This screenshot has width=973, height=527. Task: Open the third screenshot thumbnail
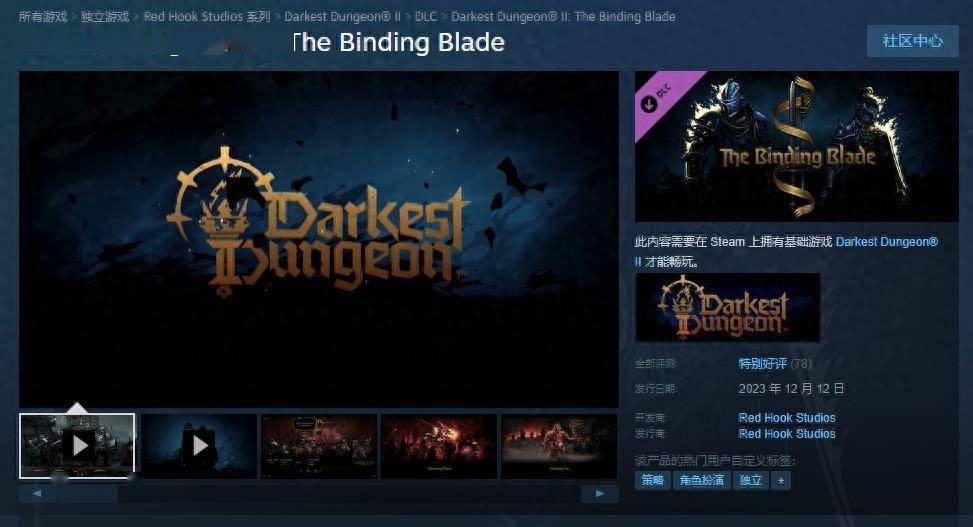(319, 446)
